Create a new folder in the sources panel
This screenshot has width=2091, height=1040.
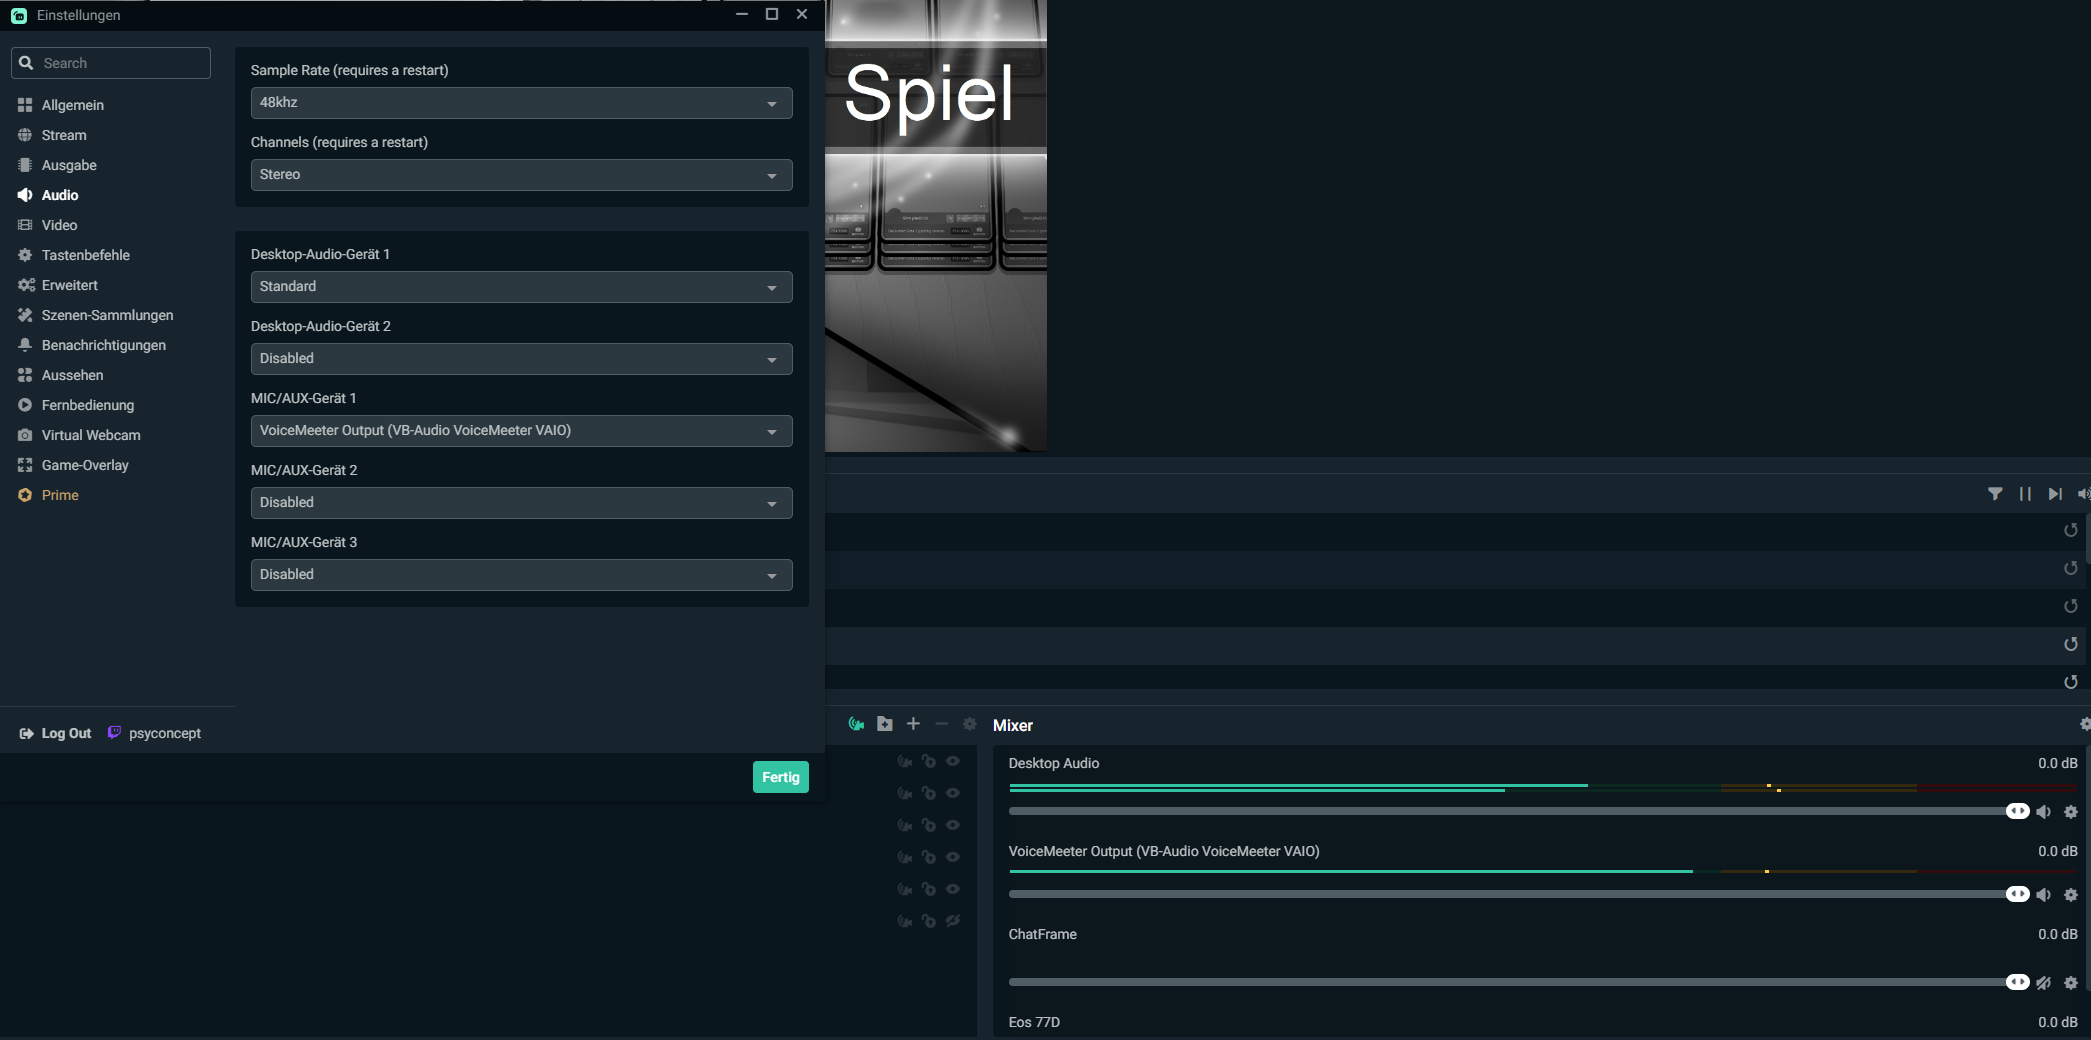click(x=884, y=724)
